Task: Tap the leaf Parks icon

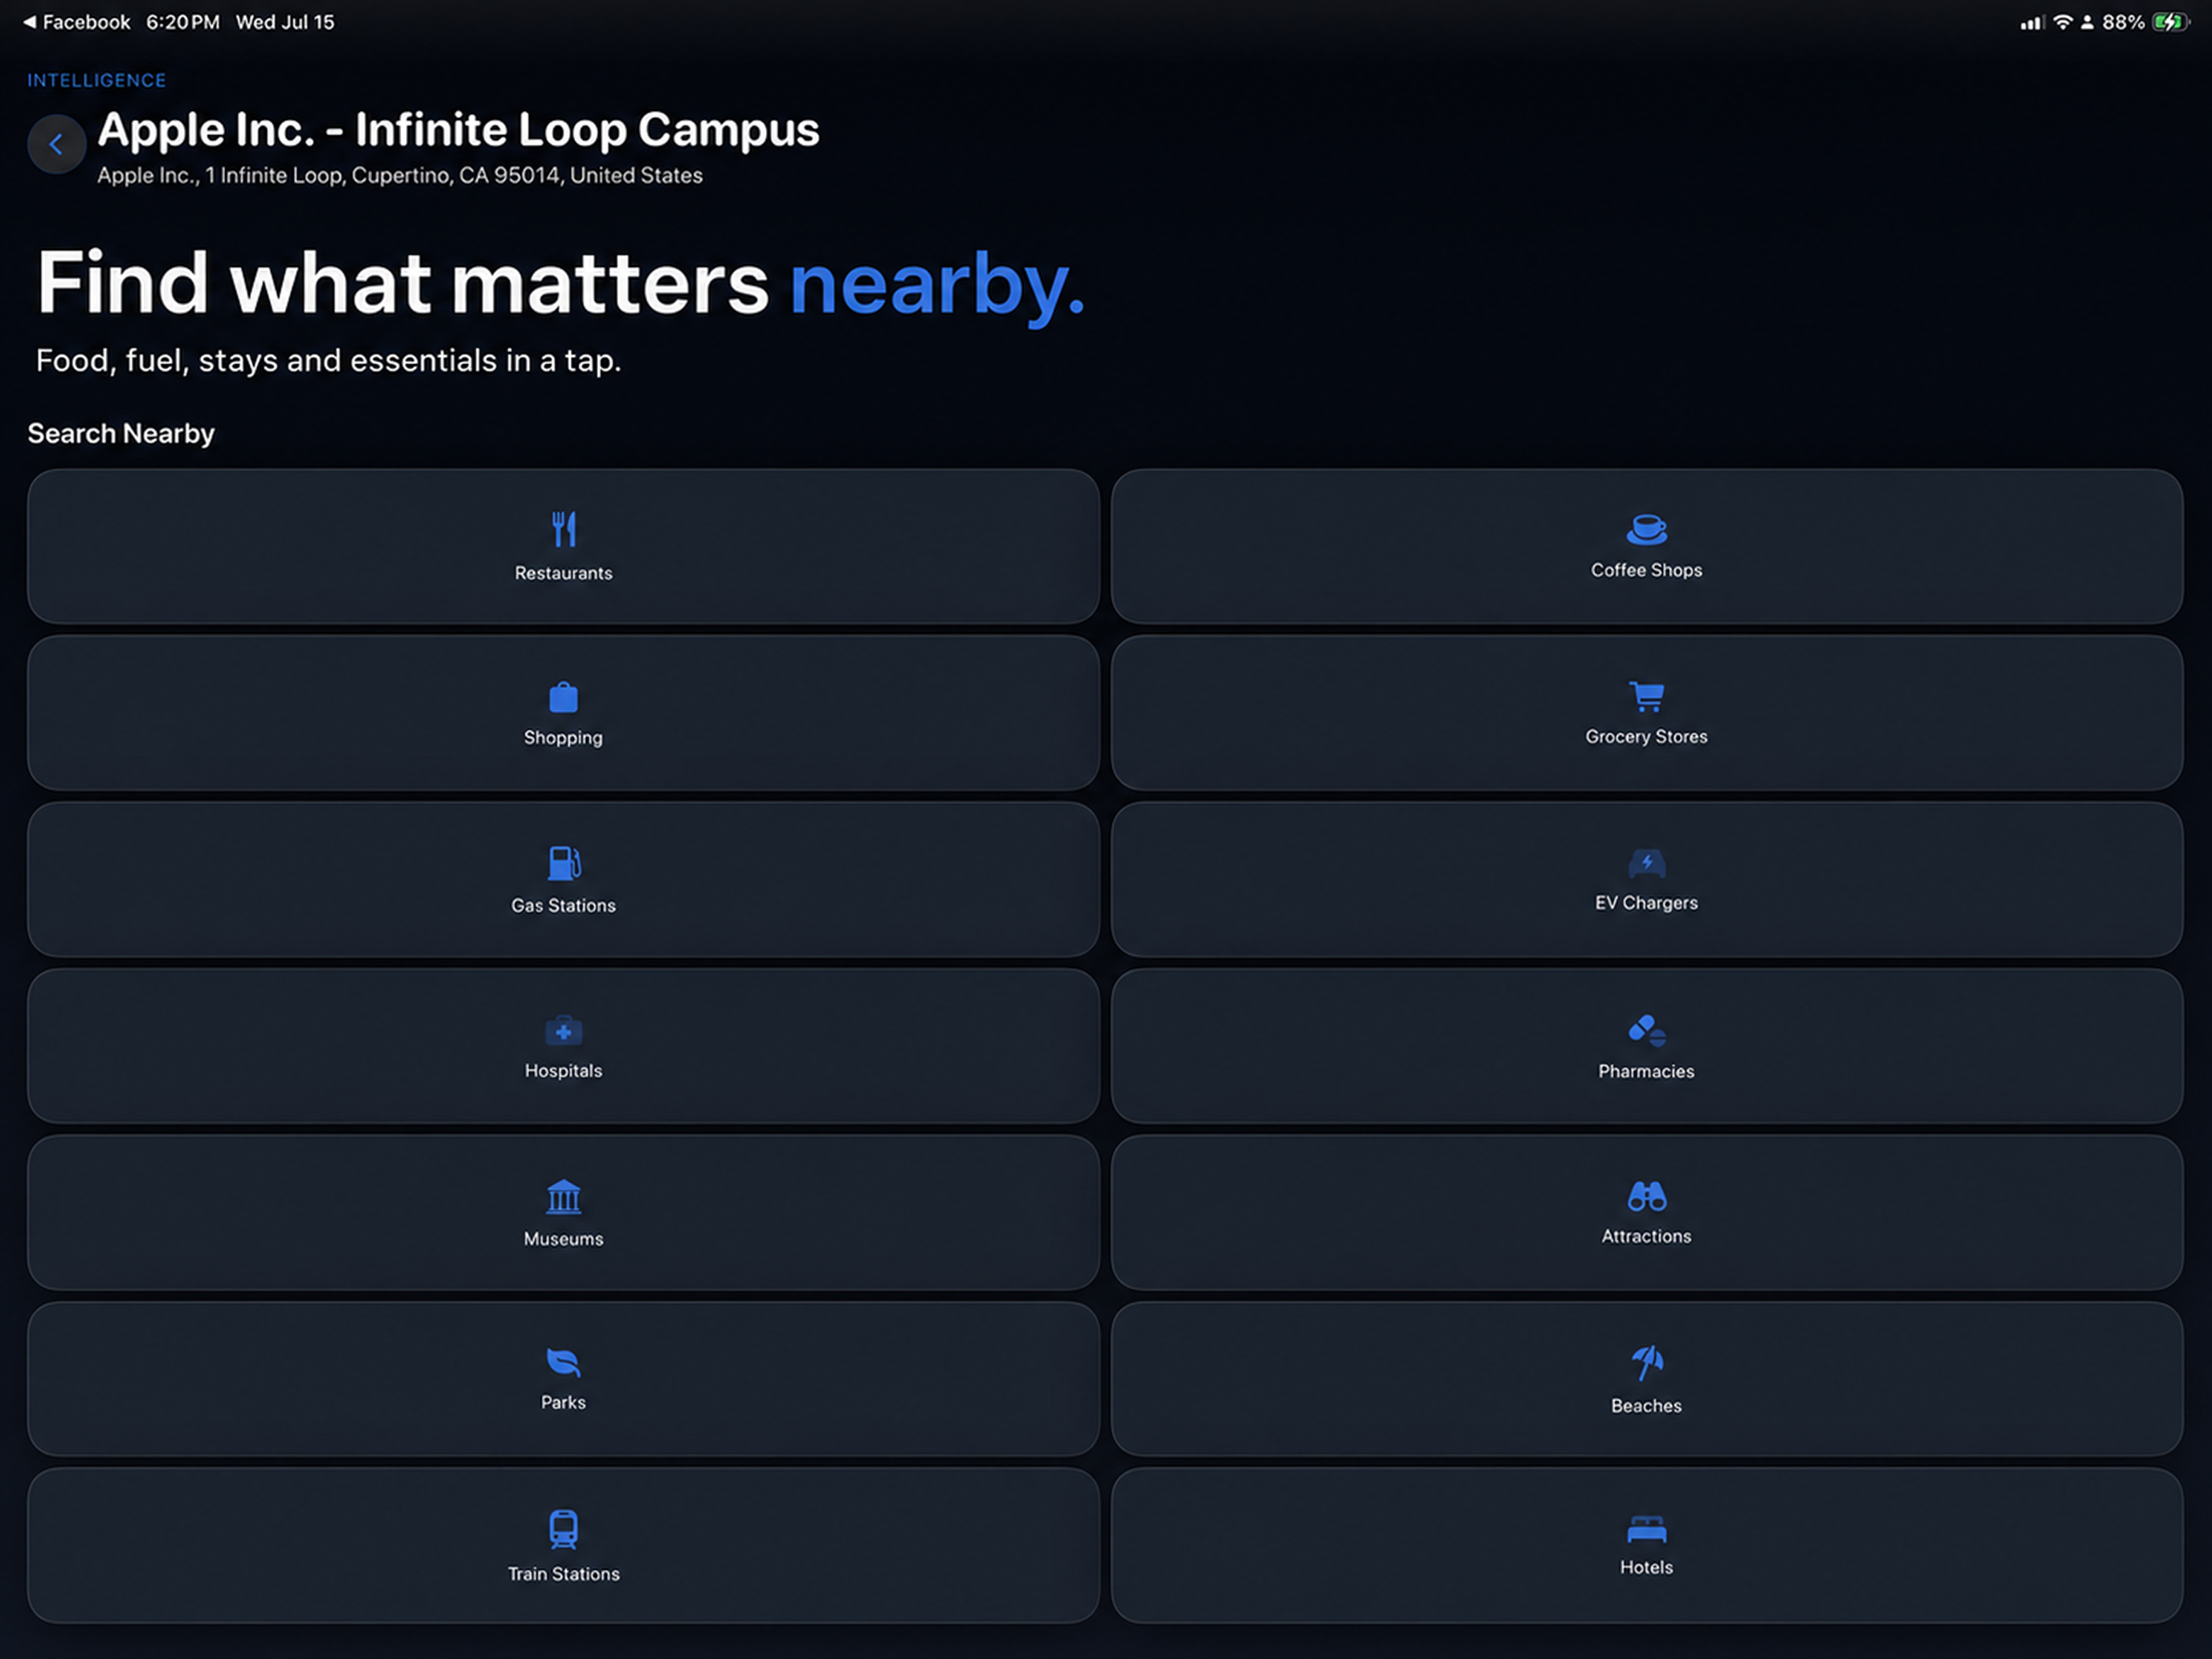Action: [564, 1362]
